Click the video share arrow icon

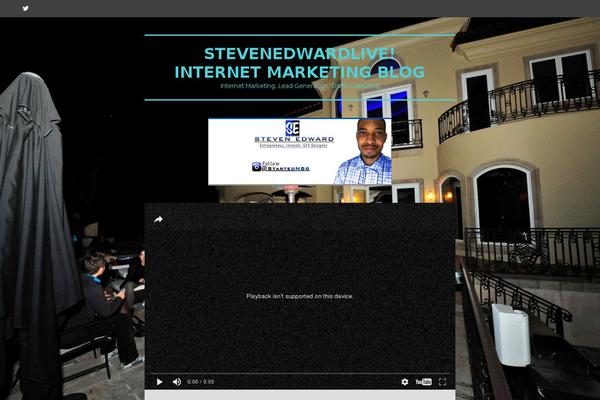click(158, 220)
